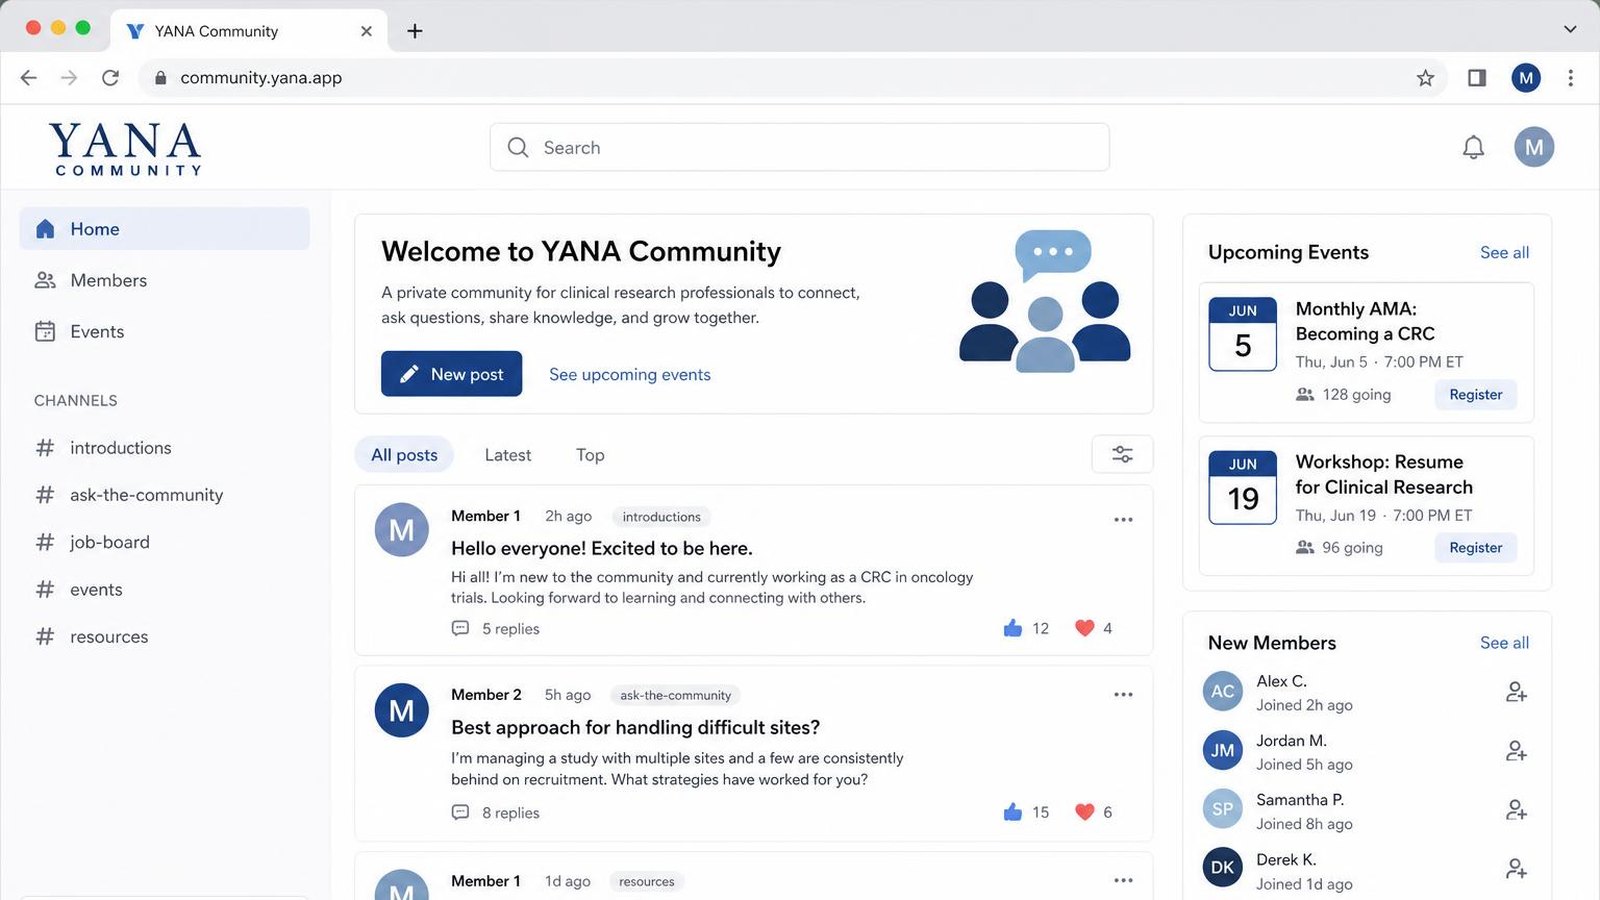Image resolution: width=1600 pixels, height=900 pixels.
Task: Follow the See upcoming events link
Action: (630, 374)
